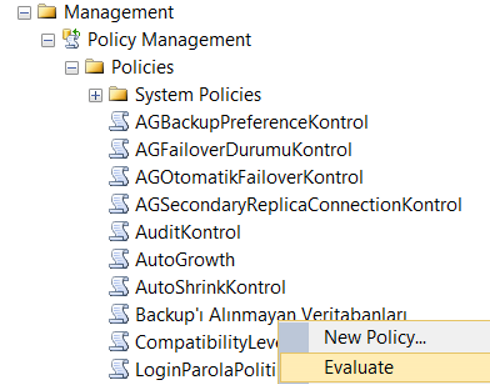Click the System Policies folder icon
This screenshot has height=384, width=490.
[118, 94]
